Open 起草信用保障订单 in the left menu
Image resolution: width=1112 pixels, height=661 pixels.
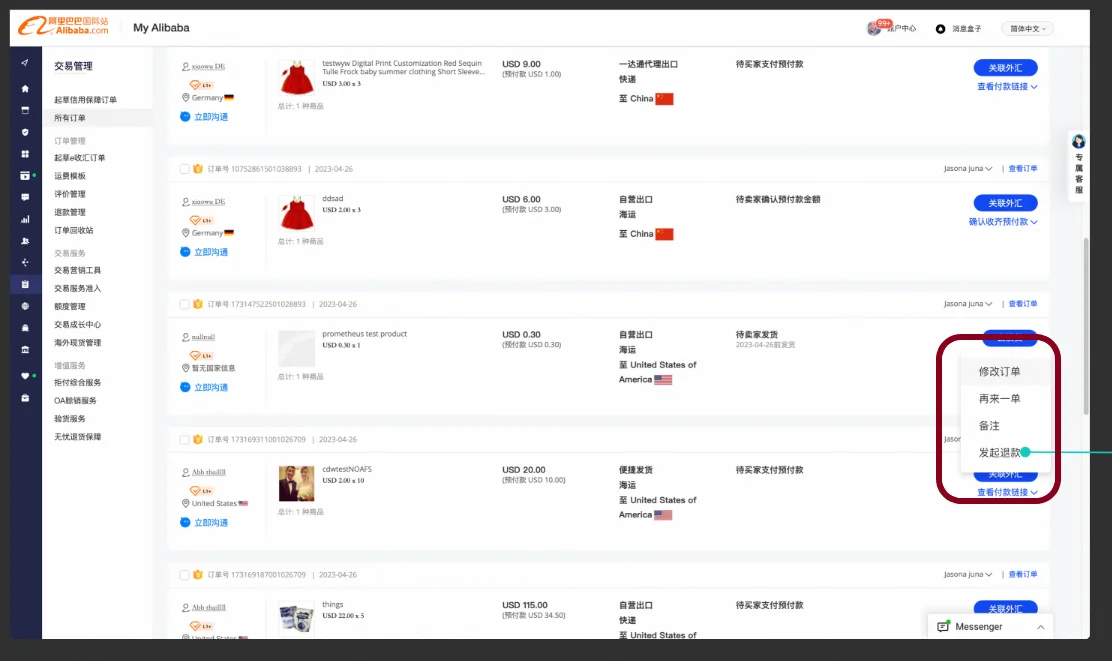point(85,100)
